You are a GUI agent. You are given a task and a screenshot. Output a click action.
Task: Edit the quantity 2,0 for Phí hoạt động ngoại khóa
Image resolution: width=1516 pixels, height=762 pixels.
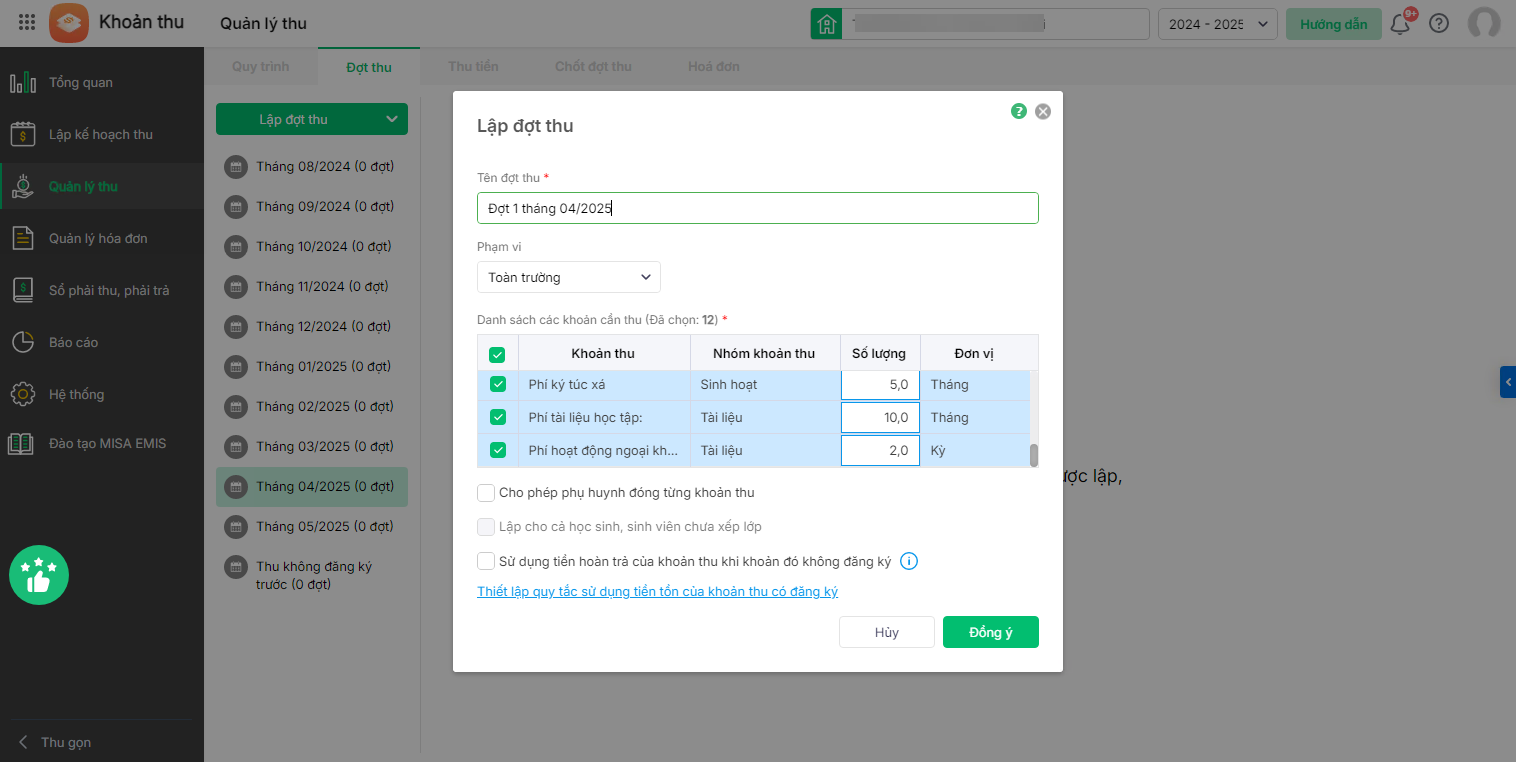tap(880, 450)
